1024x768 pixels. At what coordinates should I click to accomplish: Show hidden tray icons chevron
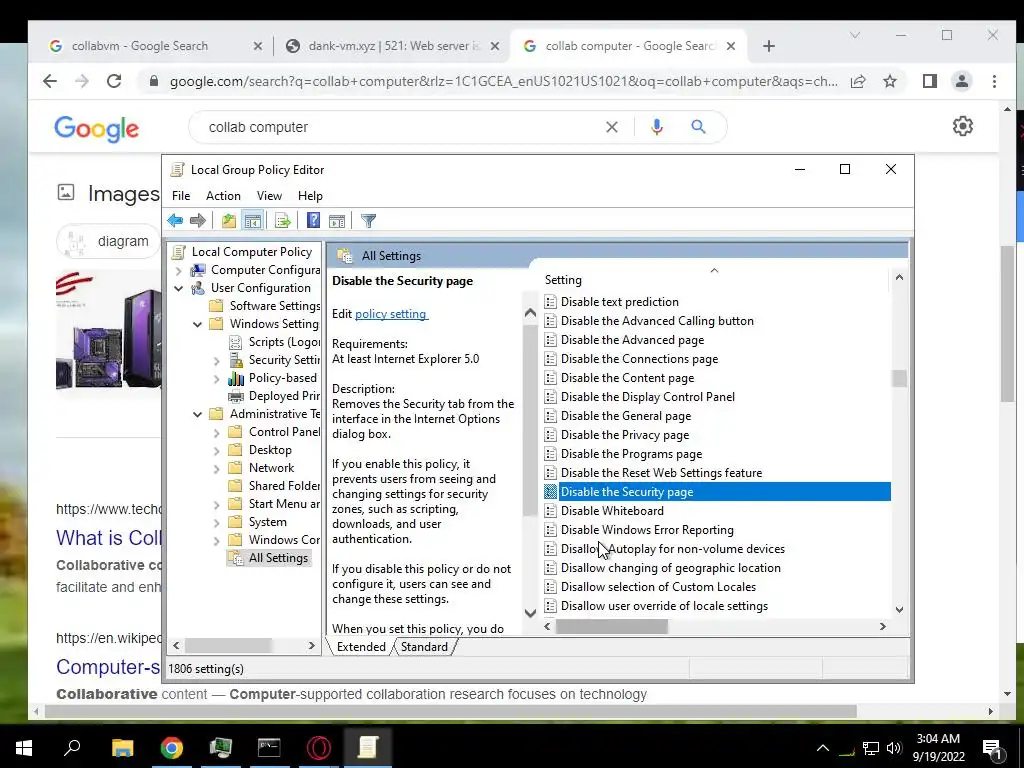[x=823, y=748]
